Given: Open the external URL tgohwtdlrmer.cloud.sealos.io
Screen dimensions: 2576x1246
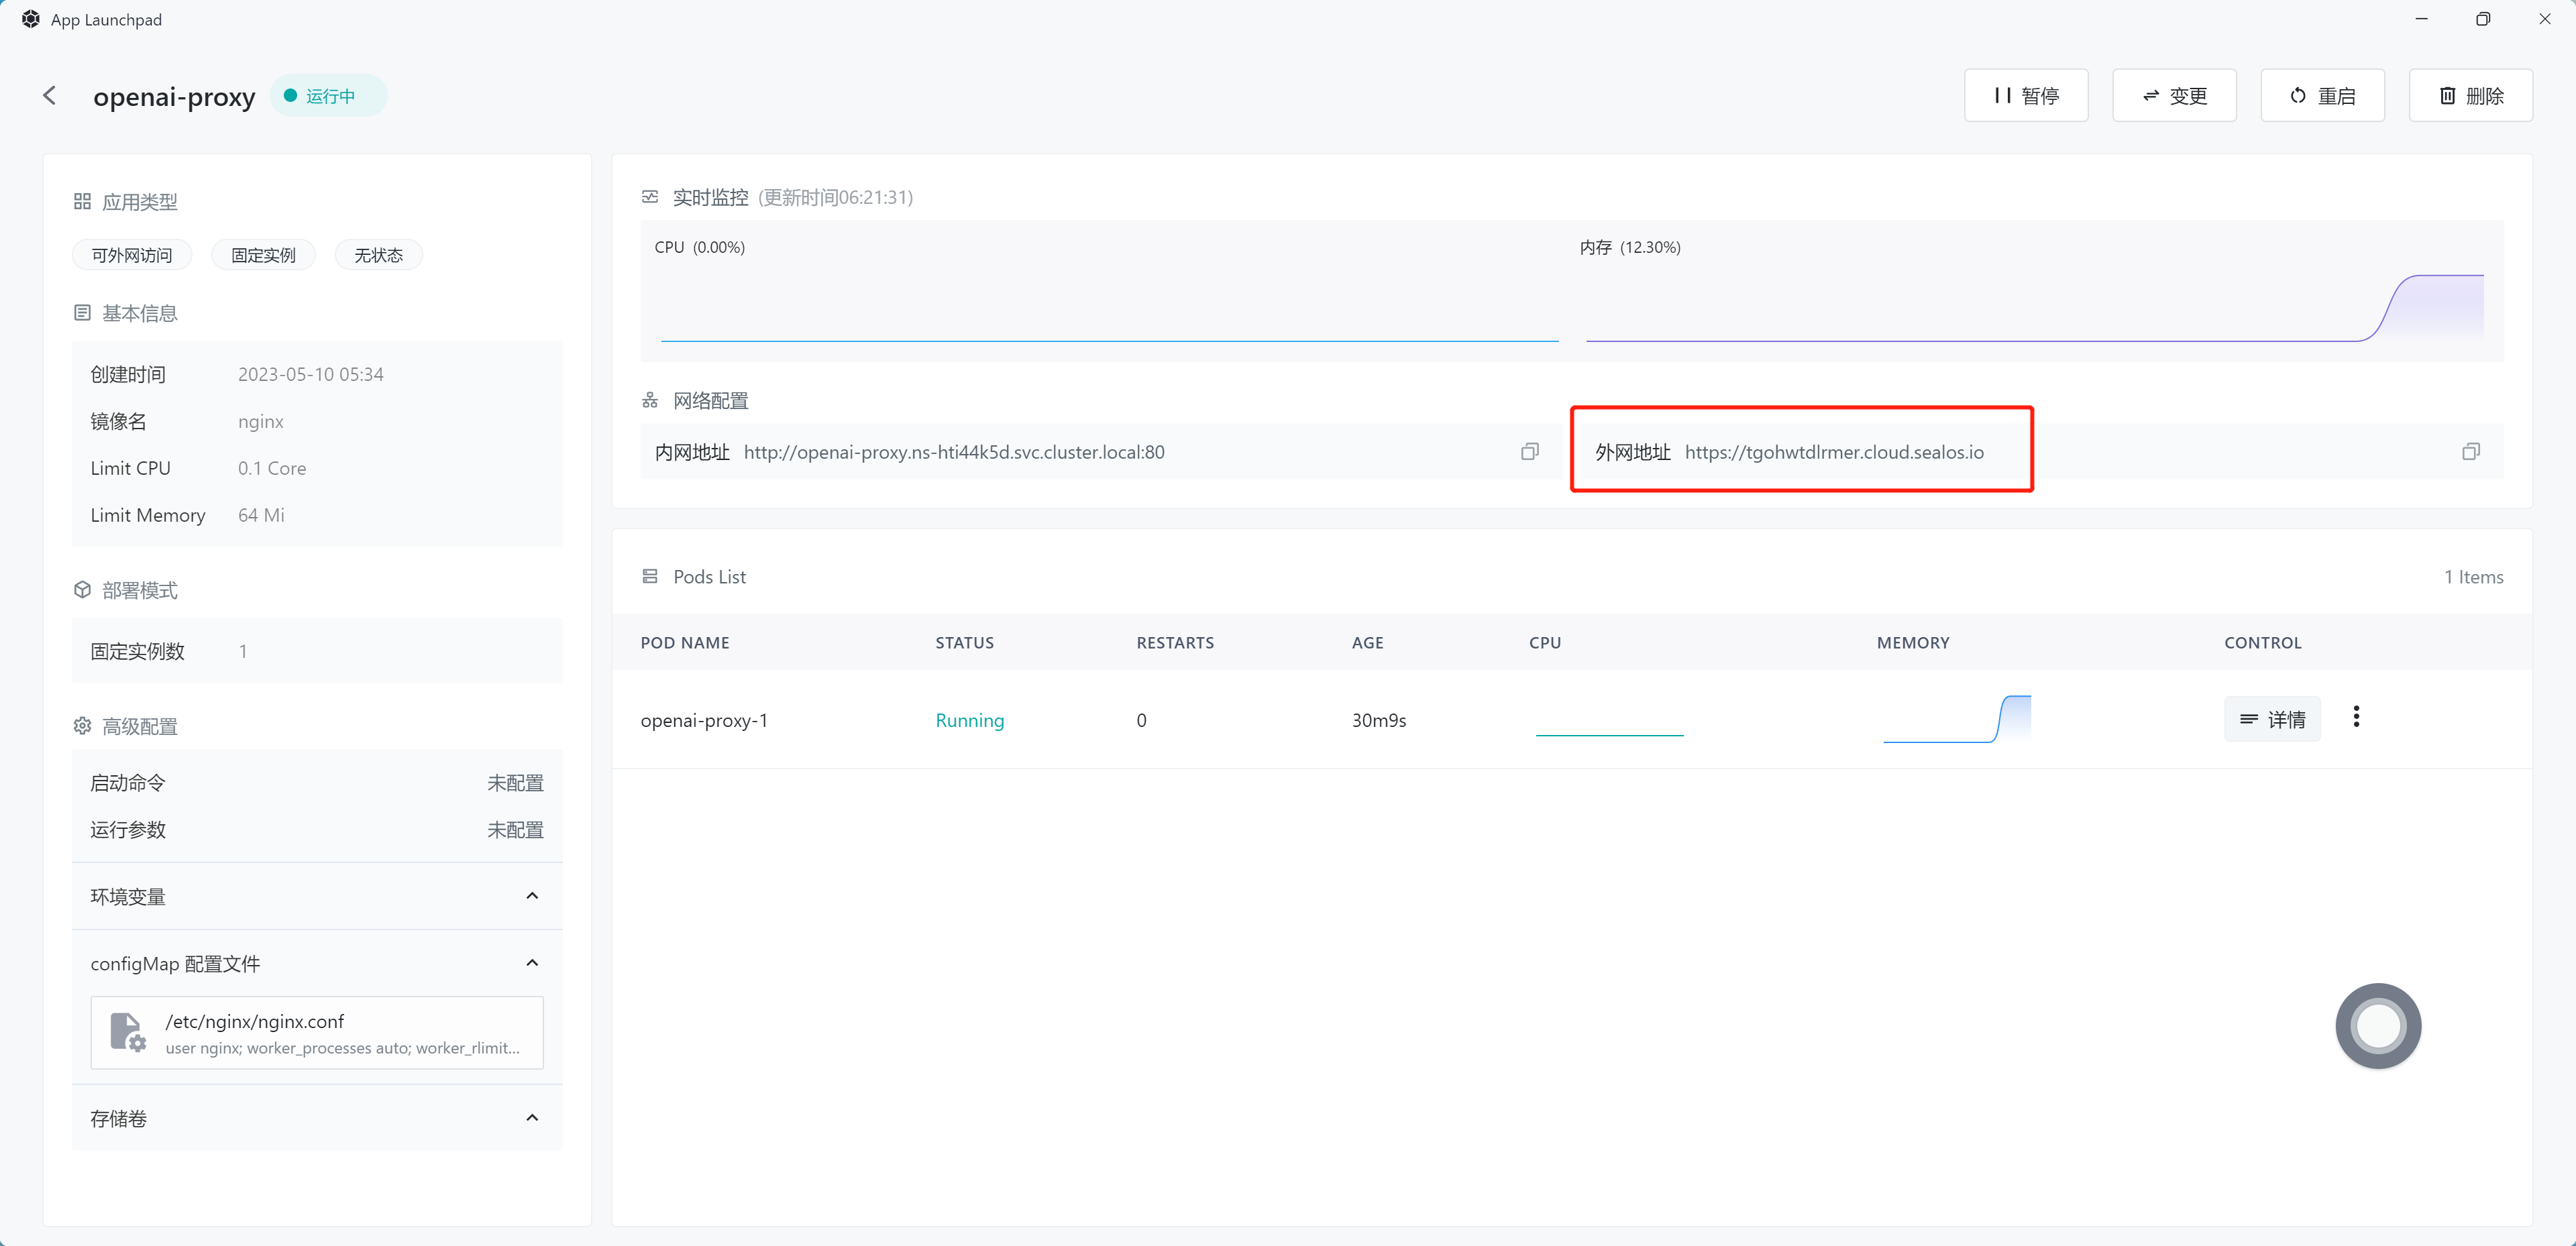Looking at the screenshot, I should pyautogui.click(x=1833, y=452).
